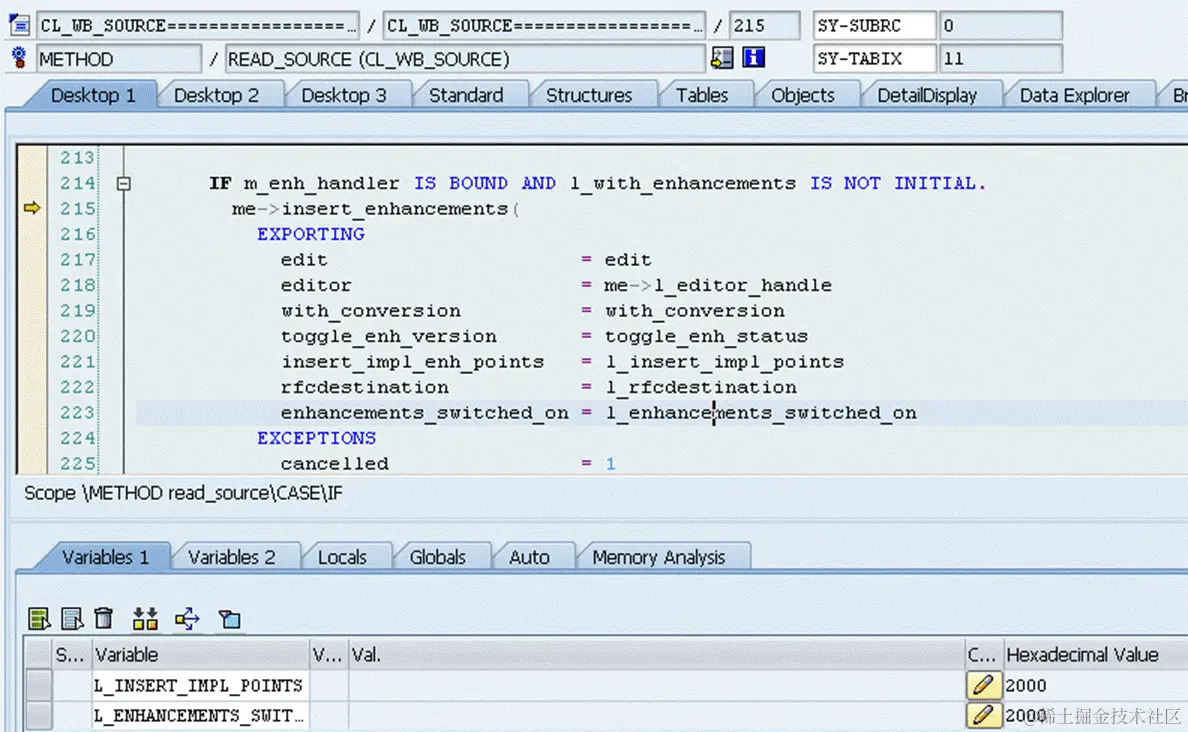Click l_enhancements_switched_on on line 223
This screenshot has height=732, width=1188.
[761, 413]
